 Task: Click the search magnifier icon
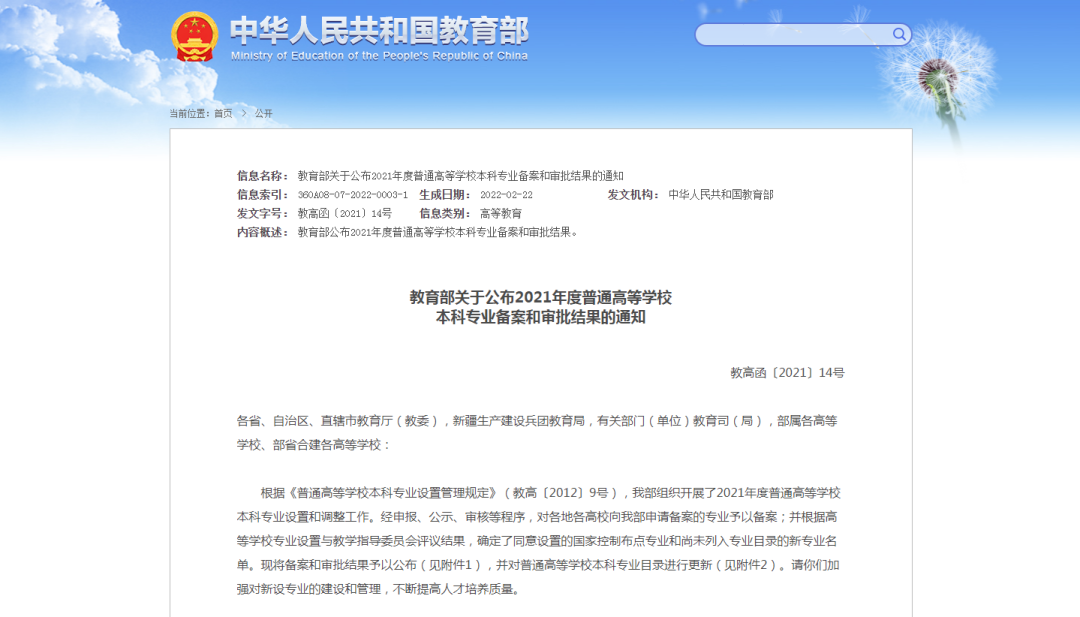point(899,35)
